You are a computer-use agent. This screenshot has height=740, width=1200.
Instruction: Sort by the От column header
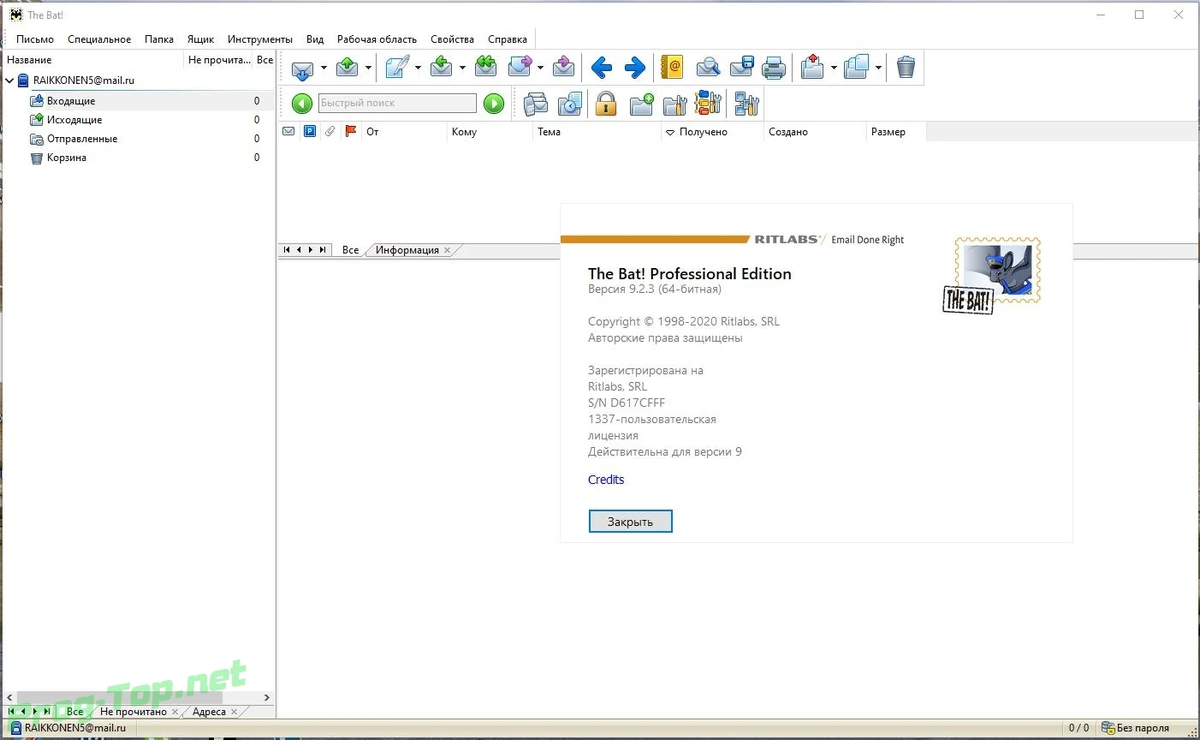403,132
